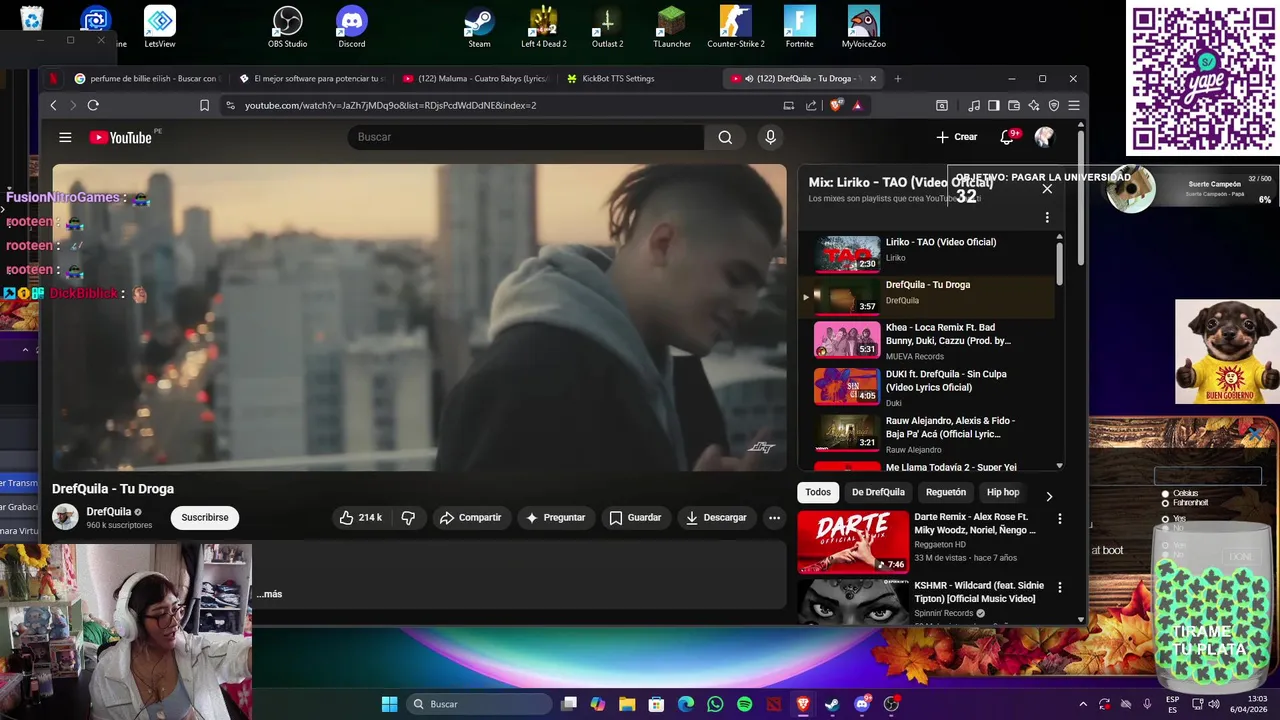Play Khea - Loca Remix in playlist
Image resolution: width=1280 pixels, height=720 pixels.
tap(925, 340)
